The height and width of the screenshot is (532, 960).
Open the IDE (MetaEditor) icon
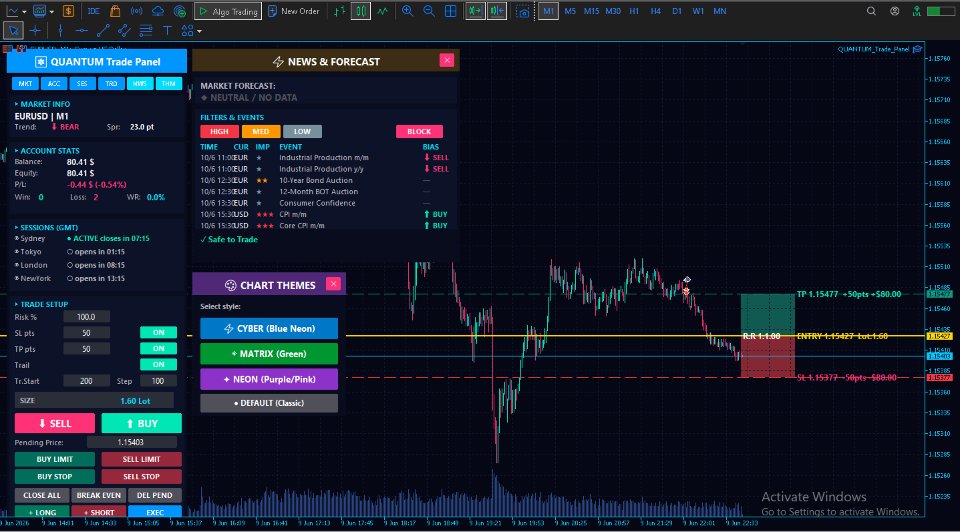tap(94, 11)
